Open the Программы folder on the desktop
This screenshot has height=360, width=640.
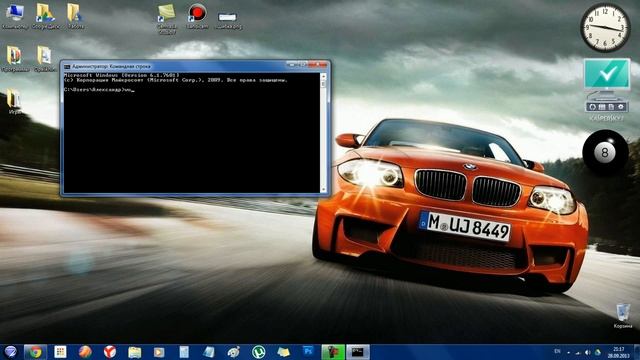pyautogui.click(x=15, y=59)
